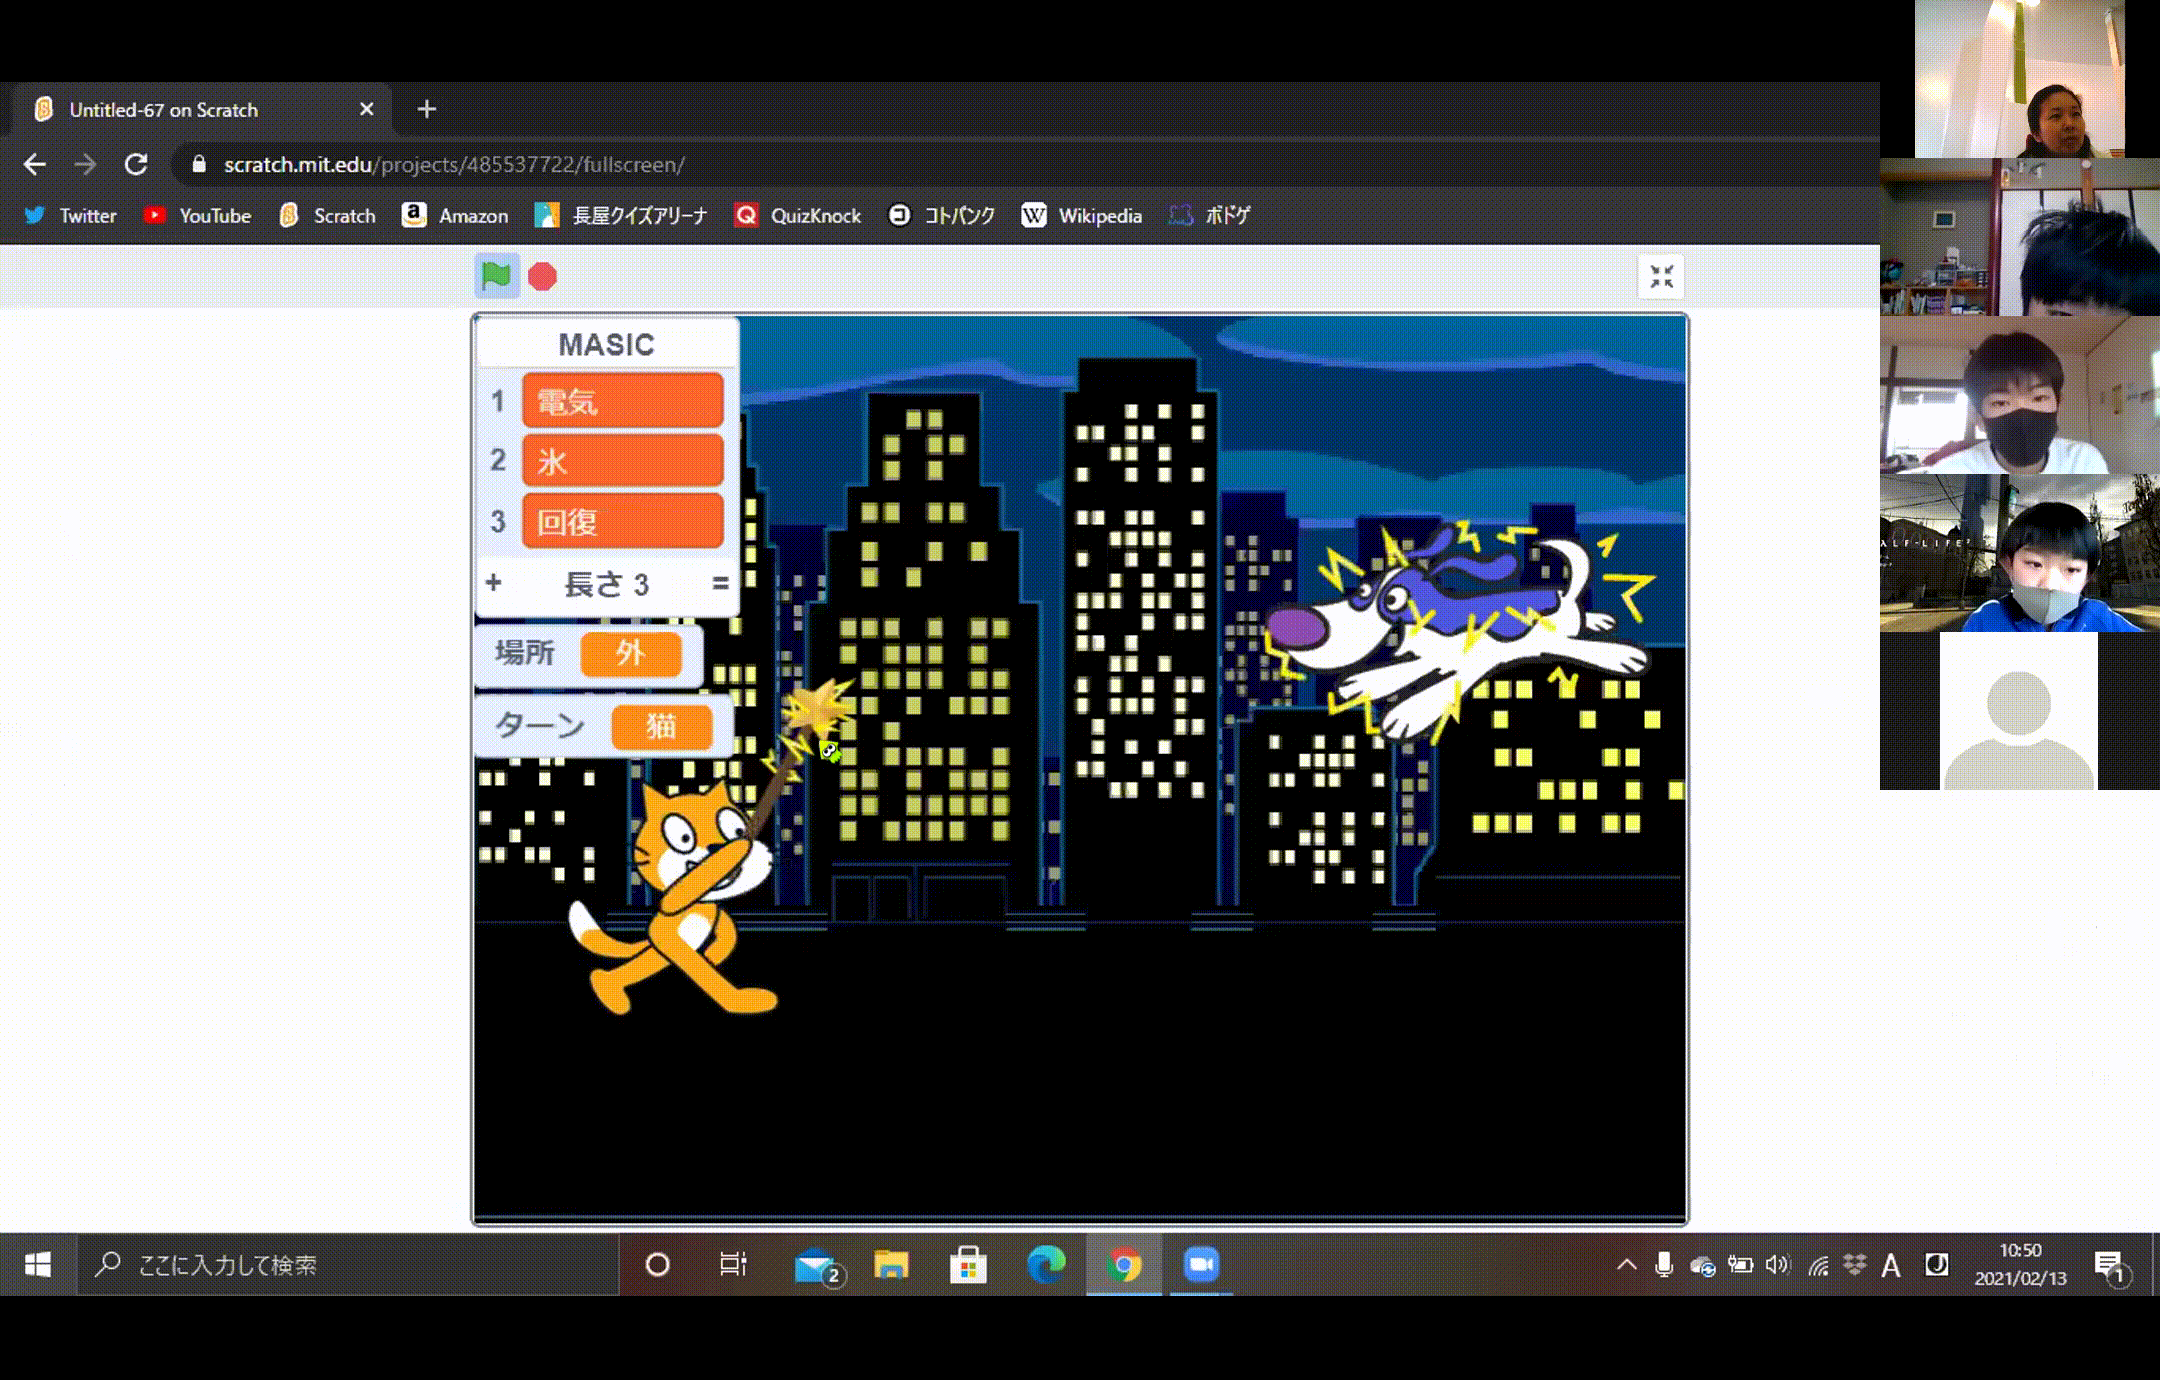Reload the Scratch page
Viewport: 2160px width, 1380px height.
click(x=136, y=164)
